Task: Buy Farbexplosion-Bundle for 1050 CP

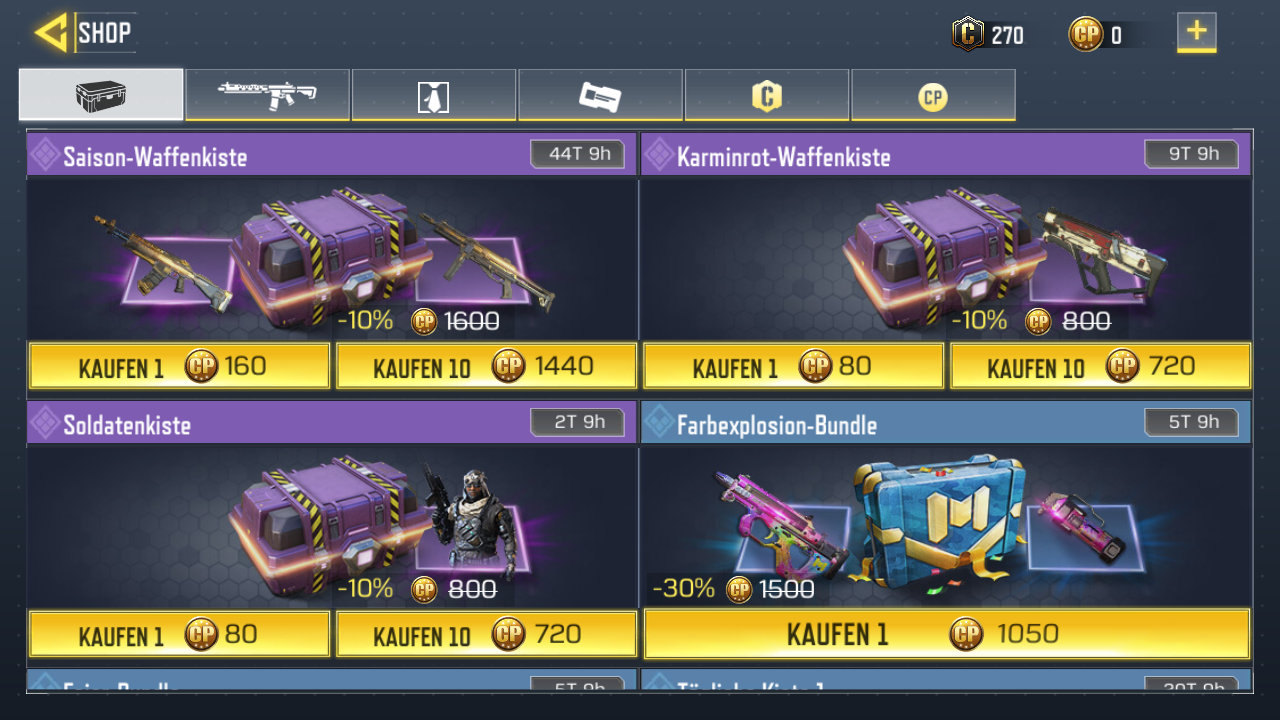Action: coord(947,634)
